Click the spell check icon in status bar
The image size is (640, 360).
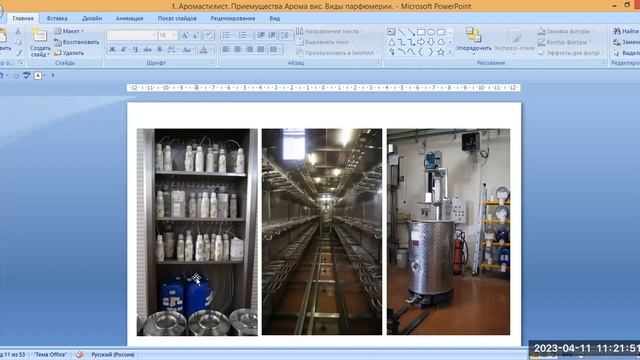pos(80,355)
